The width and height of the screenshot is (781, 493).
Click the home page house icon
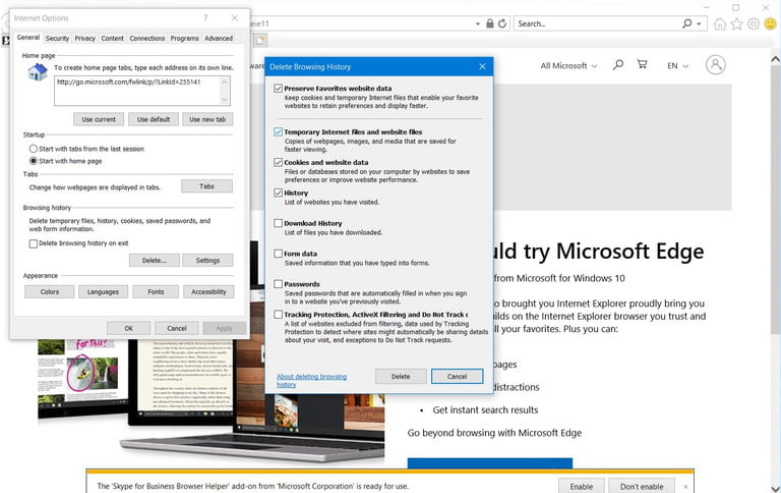coord(37,73)
